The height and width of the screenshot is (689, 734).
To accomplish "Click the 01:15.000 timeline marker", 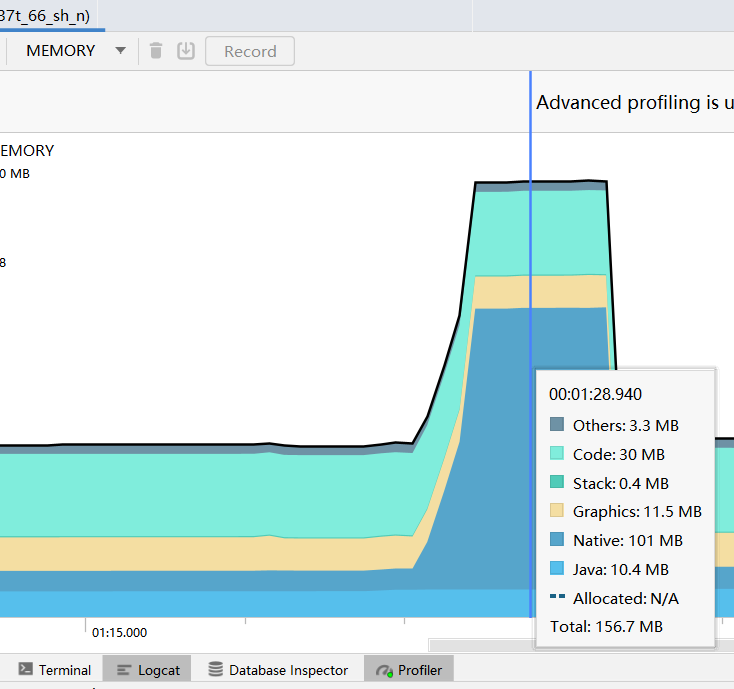I will [x=119, y=633].
